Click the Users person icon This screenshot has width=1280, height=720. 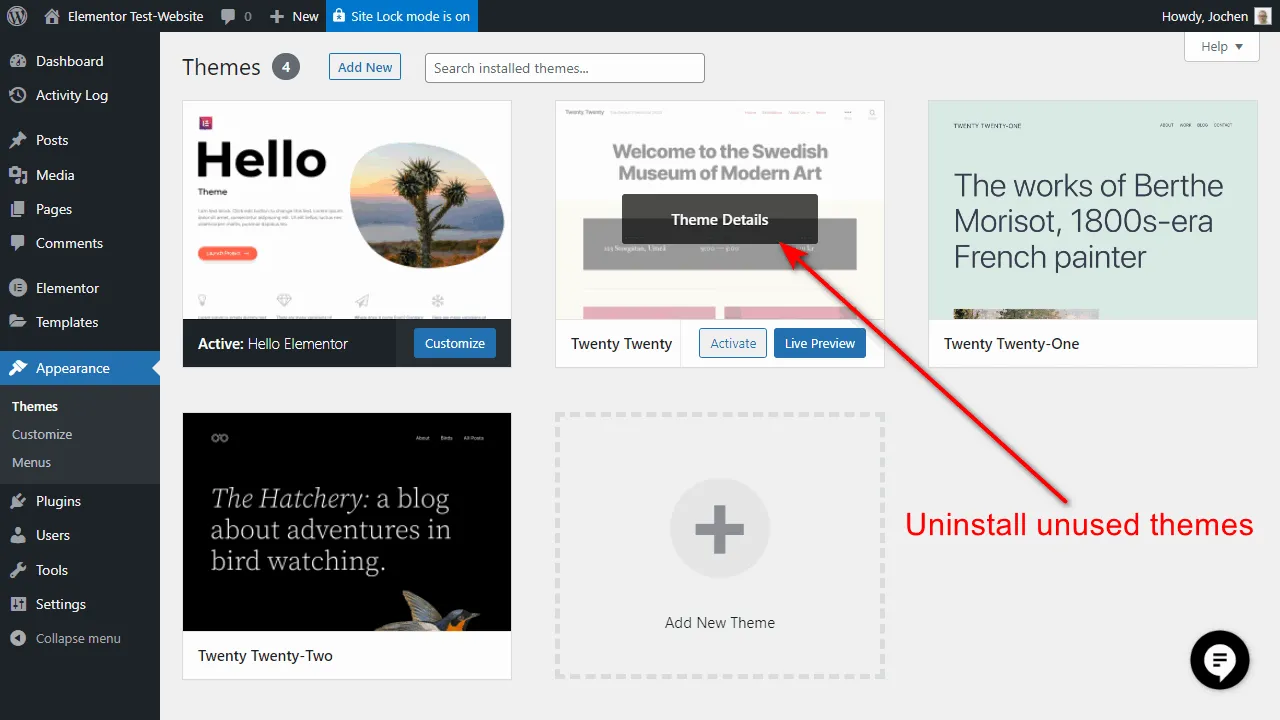(18, 535)
